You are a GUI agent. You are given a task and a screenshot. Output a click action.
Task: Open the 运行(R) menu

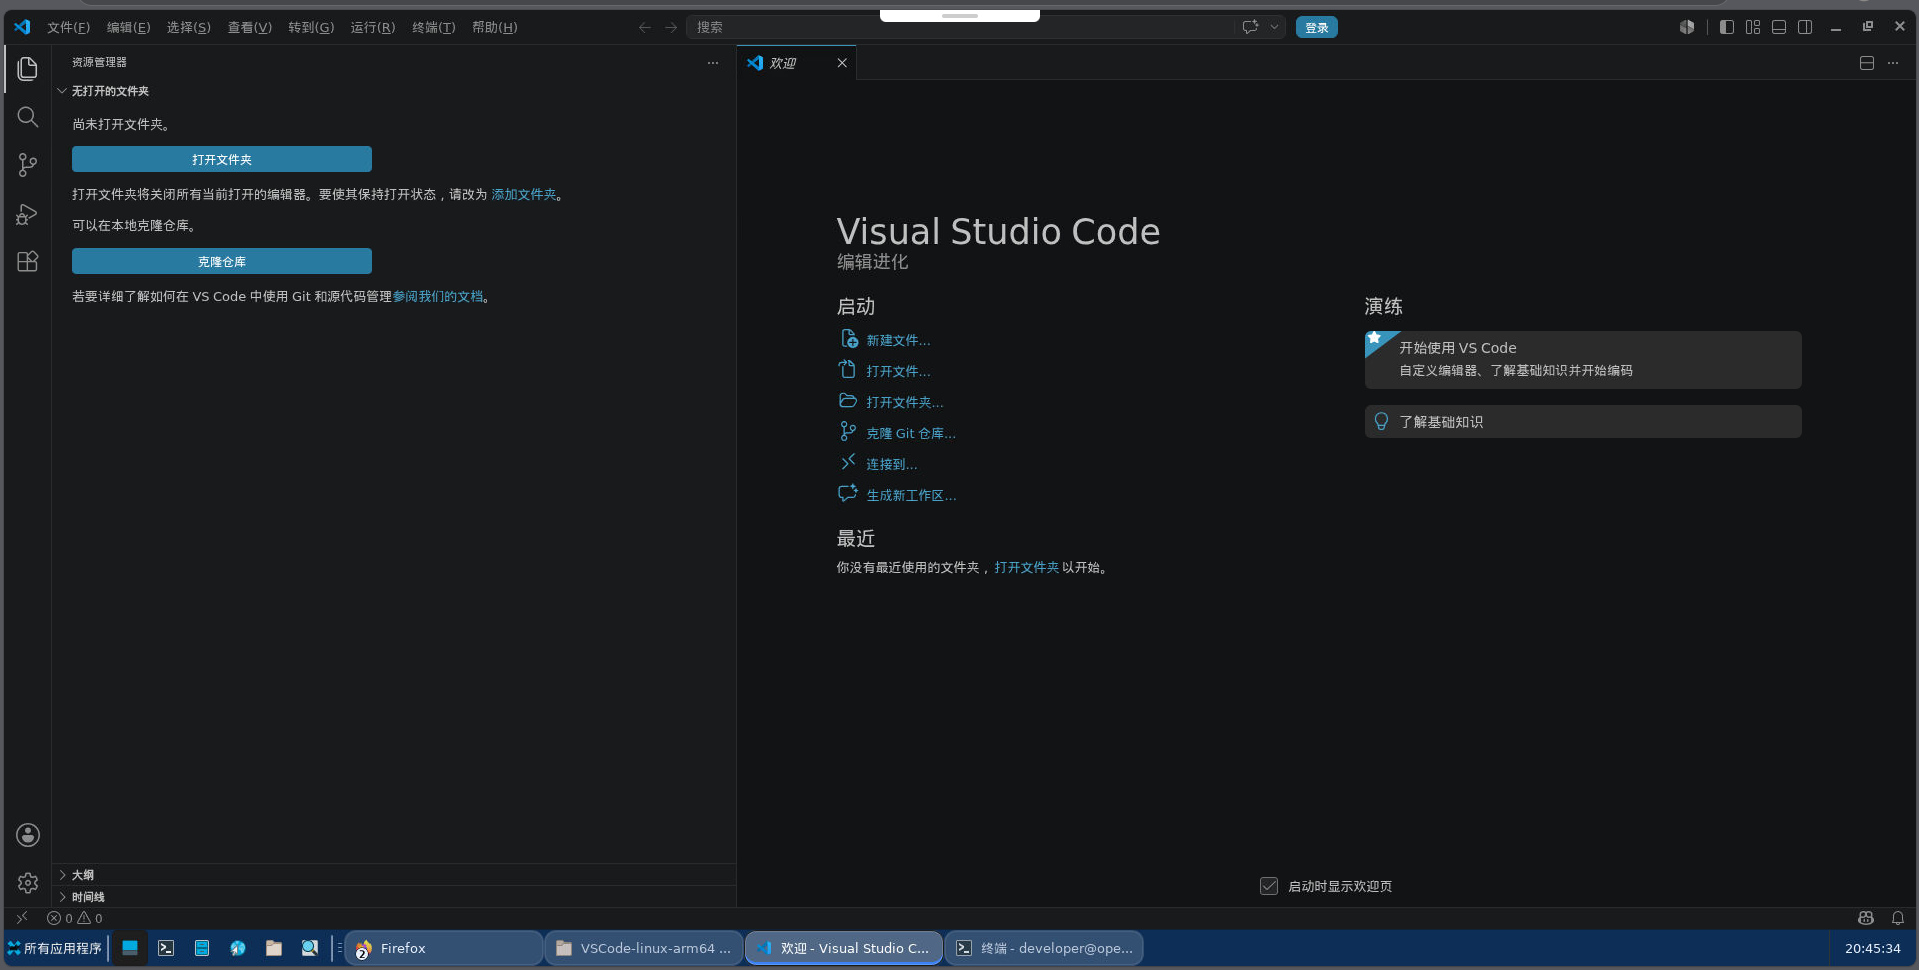click(x=372, y=27)
